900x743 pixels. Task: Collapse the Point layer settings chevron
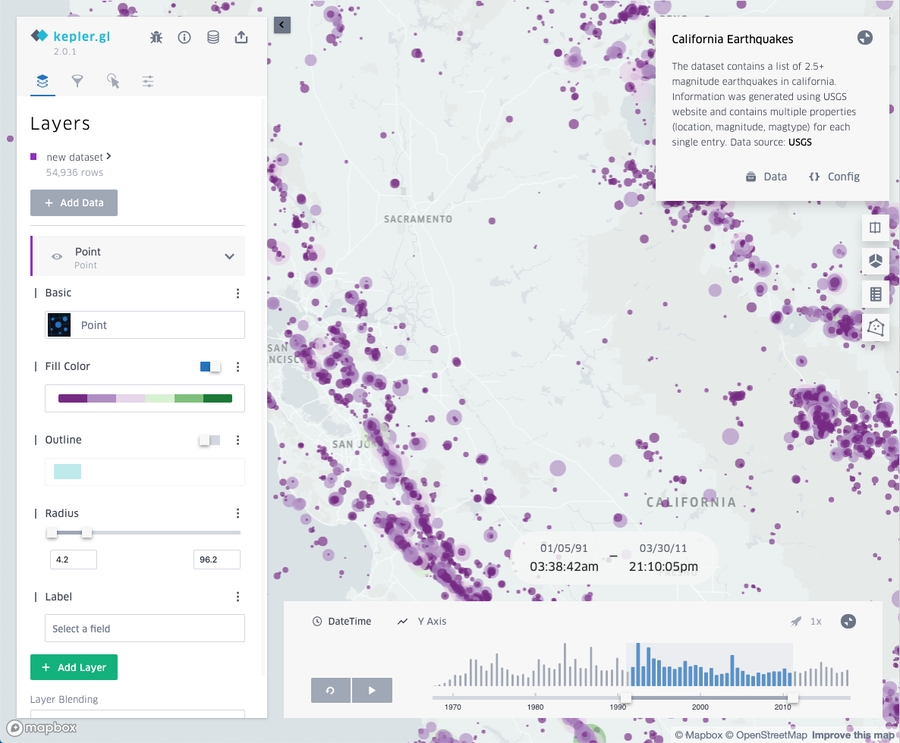click(x=229, y=257)
